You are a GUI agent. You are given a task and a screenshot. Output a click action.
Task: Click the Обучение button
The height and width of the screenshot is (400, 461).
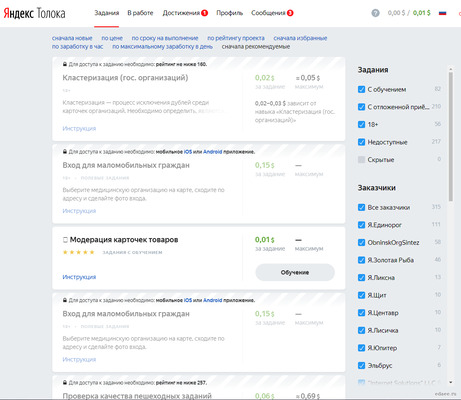(x=295, y=272)
